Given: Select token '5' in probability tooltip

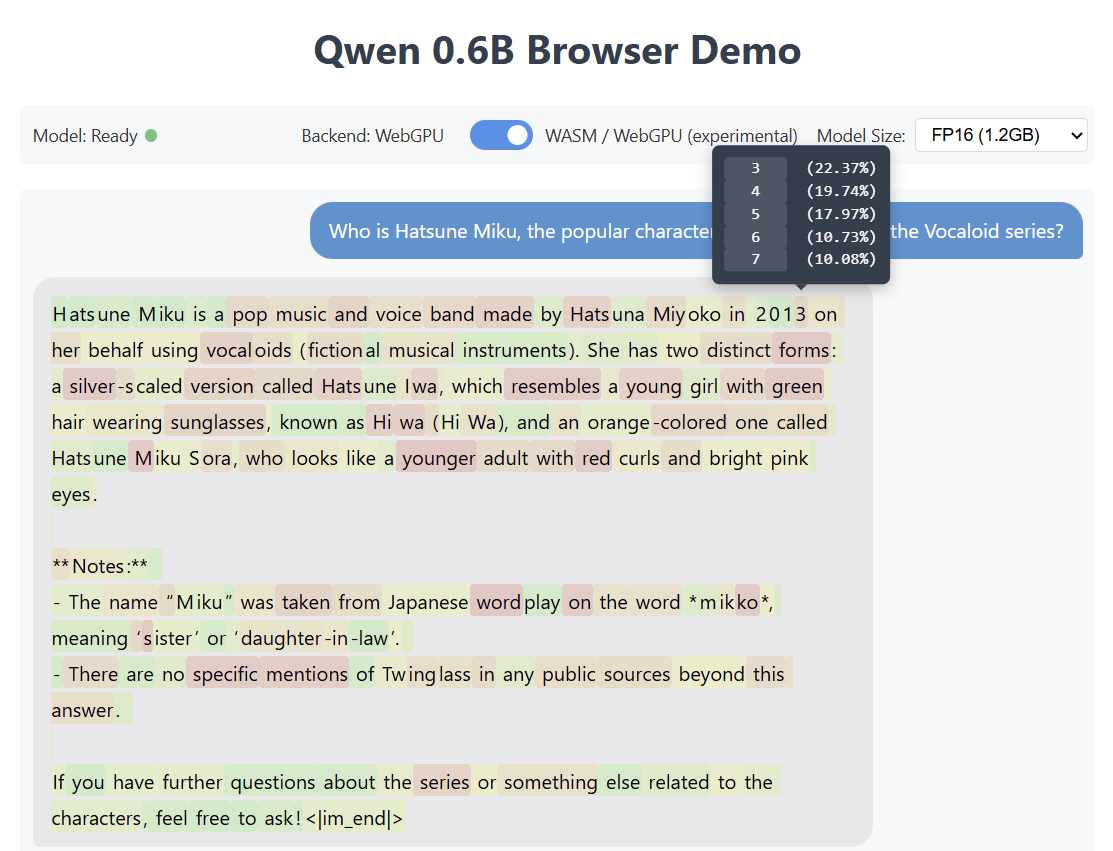Looking at the screenshot, I should 755,214.
